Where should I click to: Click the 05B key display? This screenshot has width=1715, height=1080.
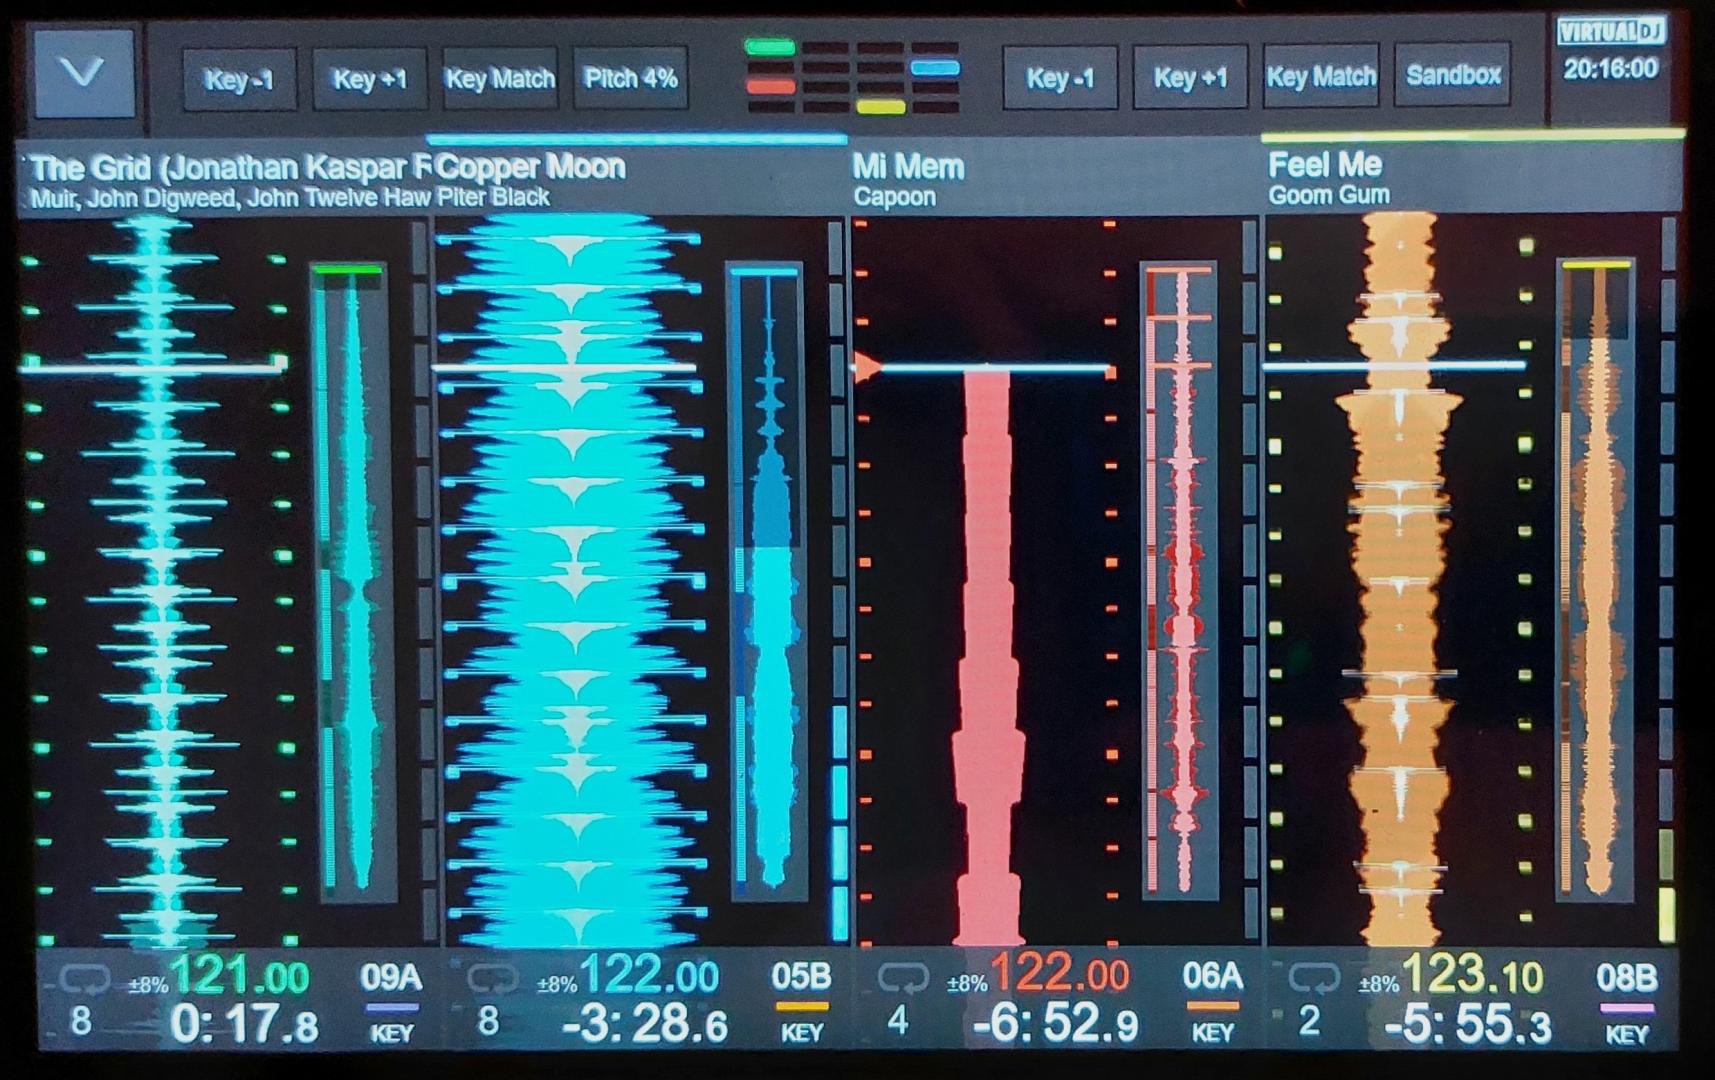(801, 976)
